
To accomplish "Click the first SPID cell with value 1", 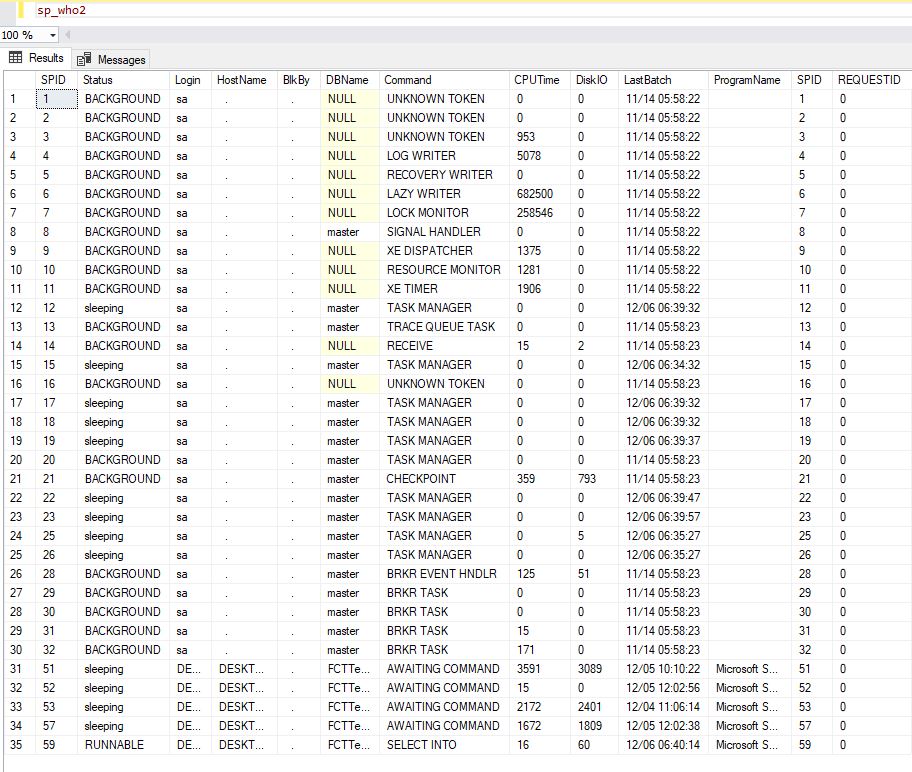I will 56,99.
